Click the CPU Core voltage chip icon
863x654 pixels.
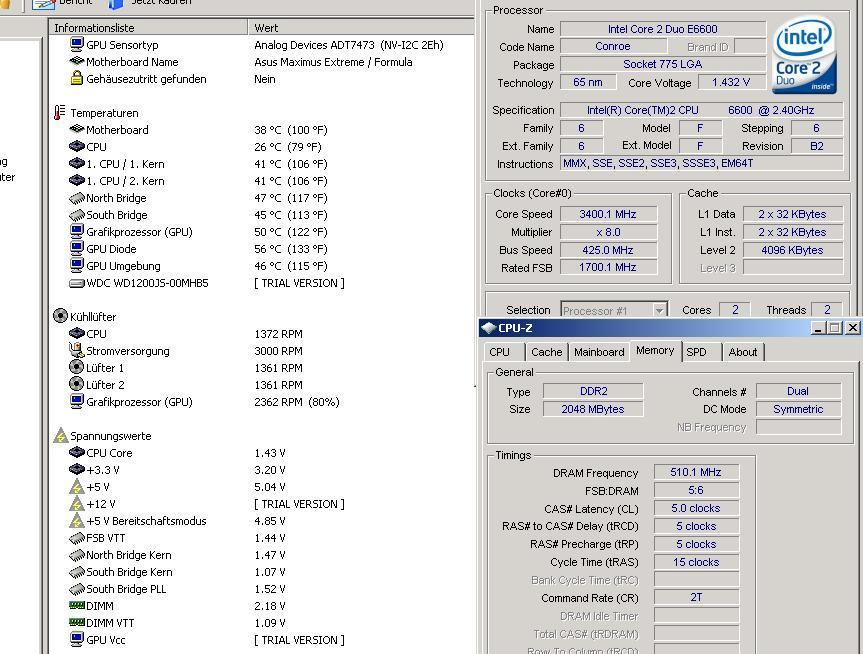tap(77, 453)
